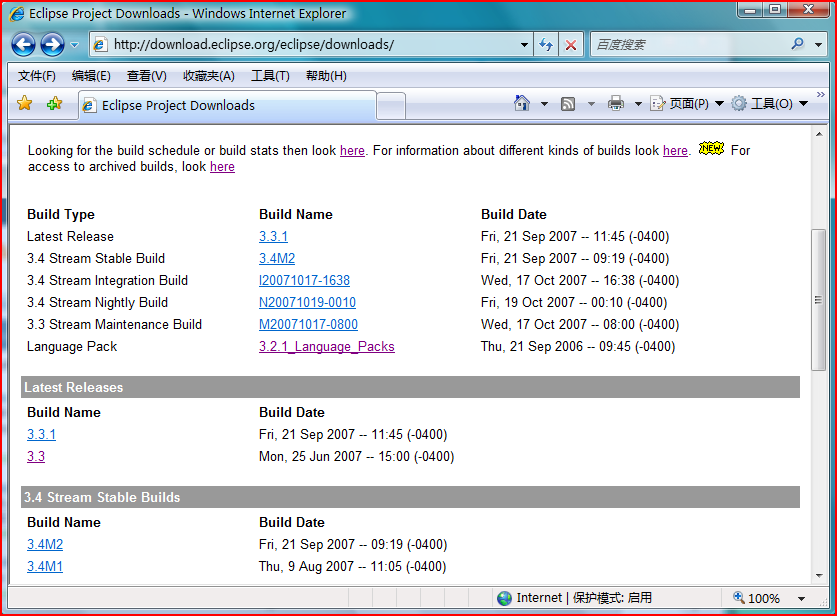Screen dimensions: 837x616
Task: Select the Eclipse Project Downloads tab
Action: coord(228,106)
